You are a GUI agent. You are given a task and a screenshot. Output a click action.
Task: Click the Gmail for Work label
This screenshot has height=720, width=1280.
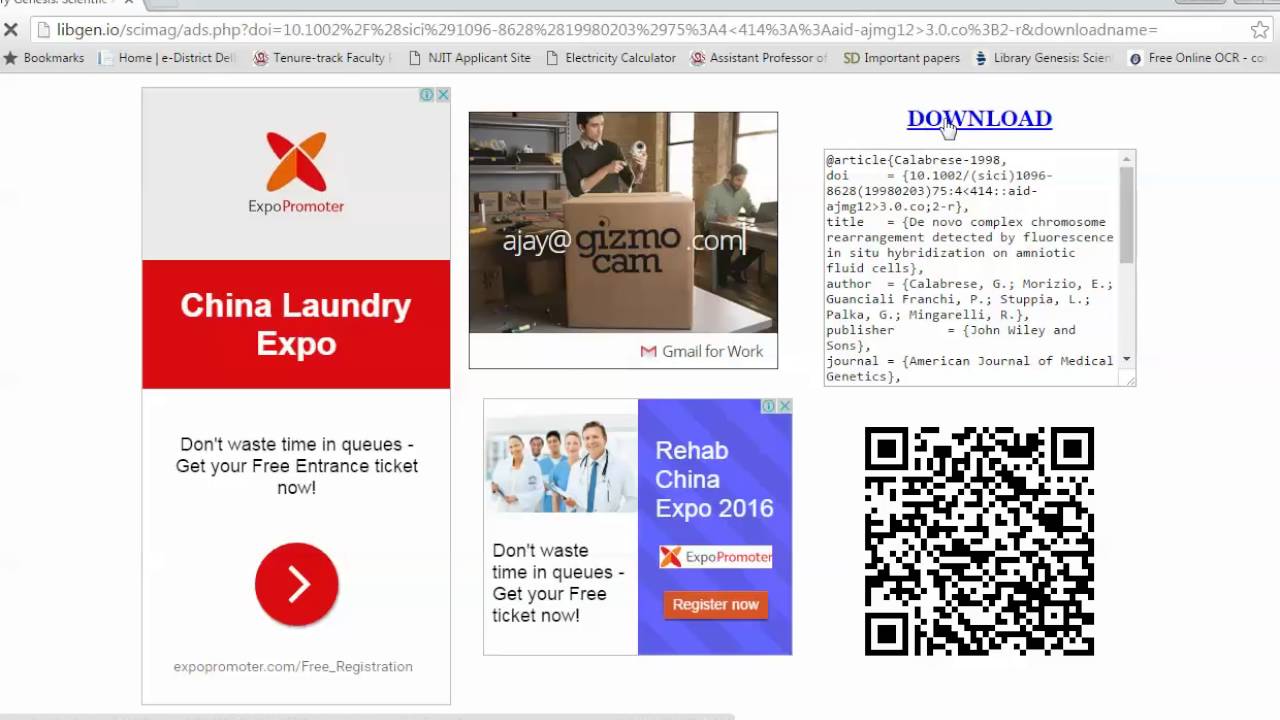click(701, 351)
